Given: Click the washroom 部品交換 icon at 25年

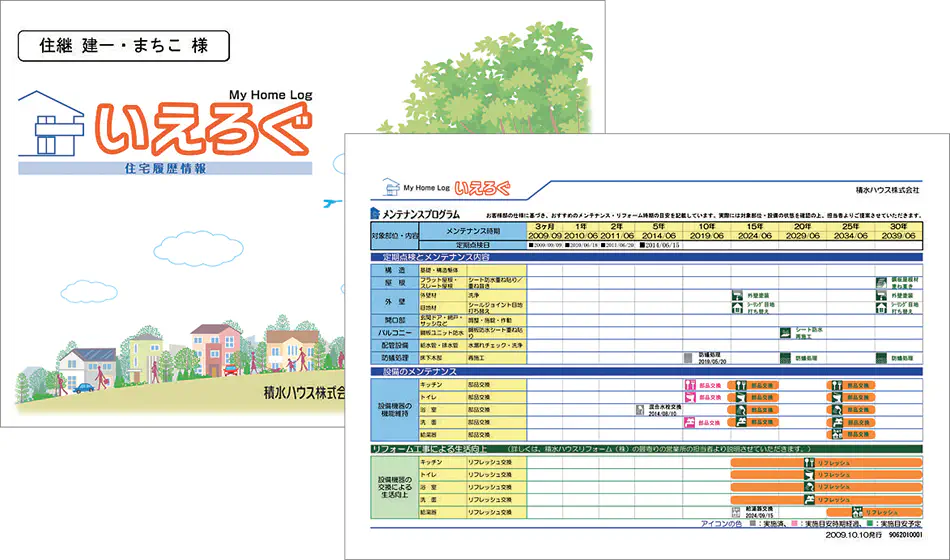Looking at the screenshot, I should point(837,422).
